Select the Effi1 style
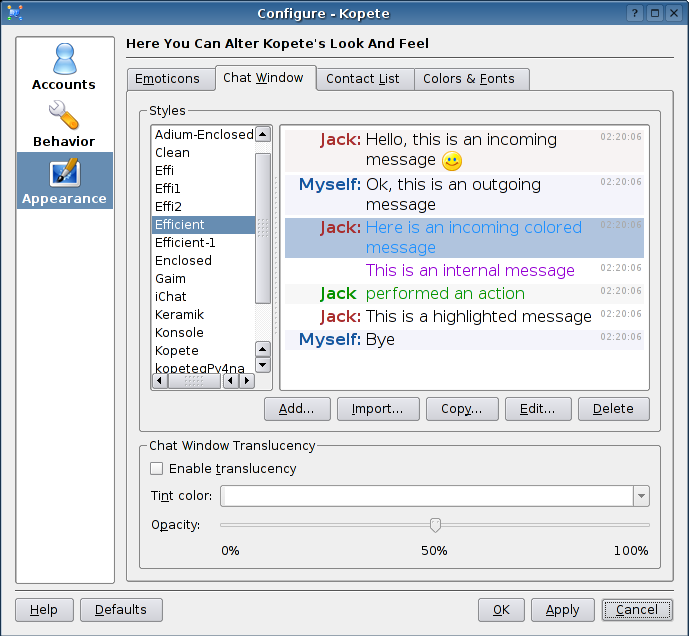Screen dimensions: 689x636 [203, 189]
